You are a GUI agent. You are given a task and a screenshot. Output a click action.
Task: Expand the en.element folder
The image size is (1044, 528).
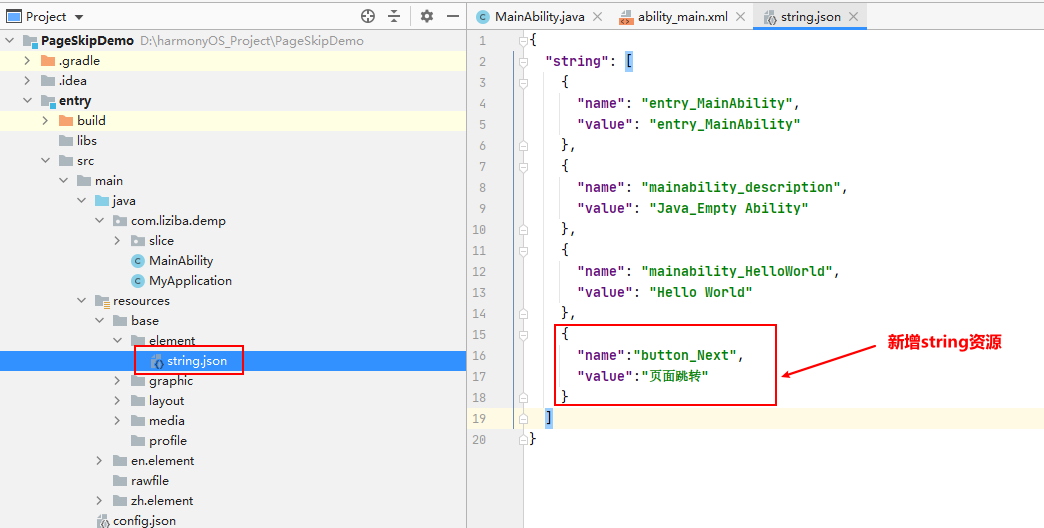point(99,461)
